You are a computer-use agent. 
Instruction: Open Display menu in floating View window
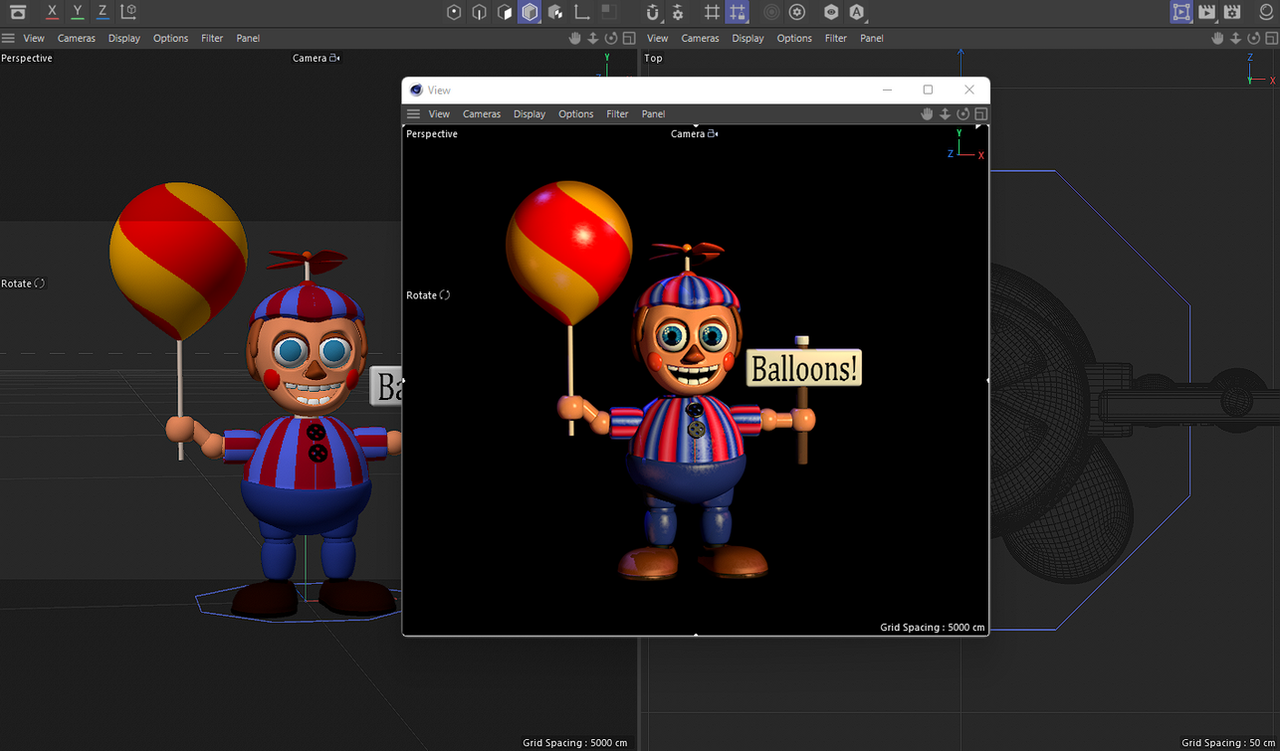tap(529, 114)
